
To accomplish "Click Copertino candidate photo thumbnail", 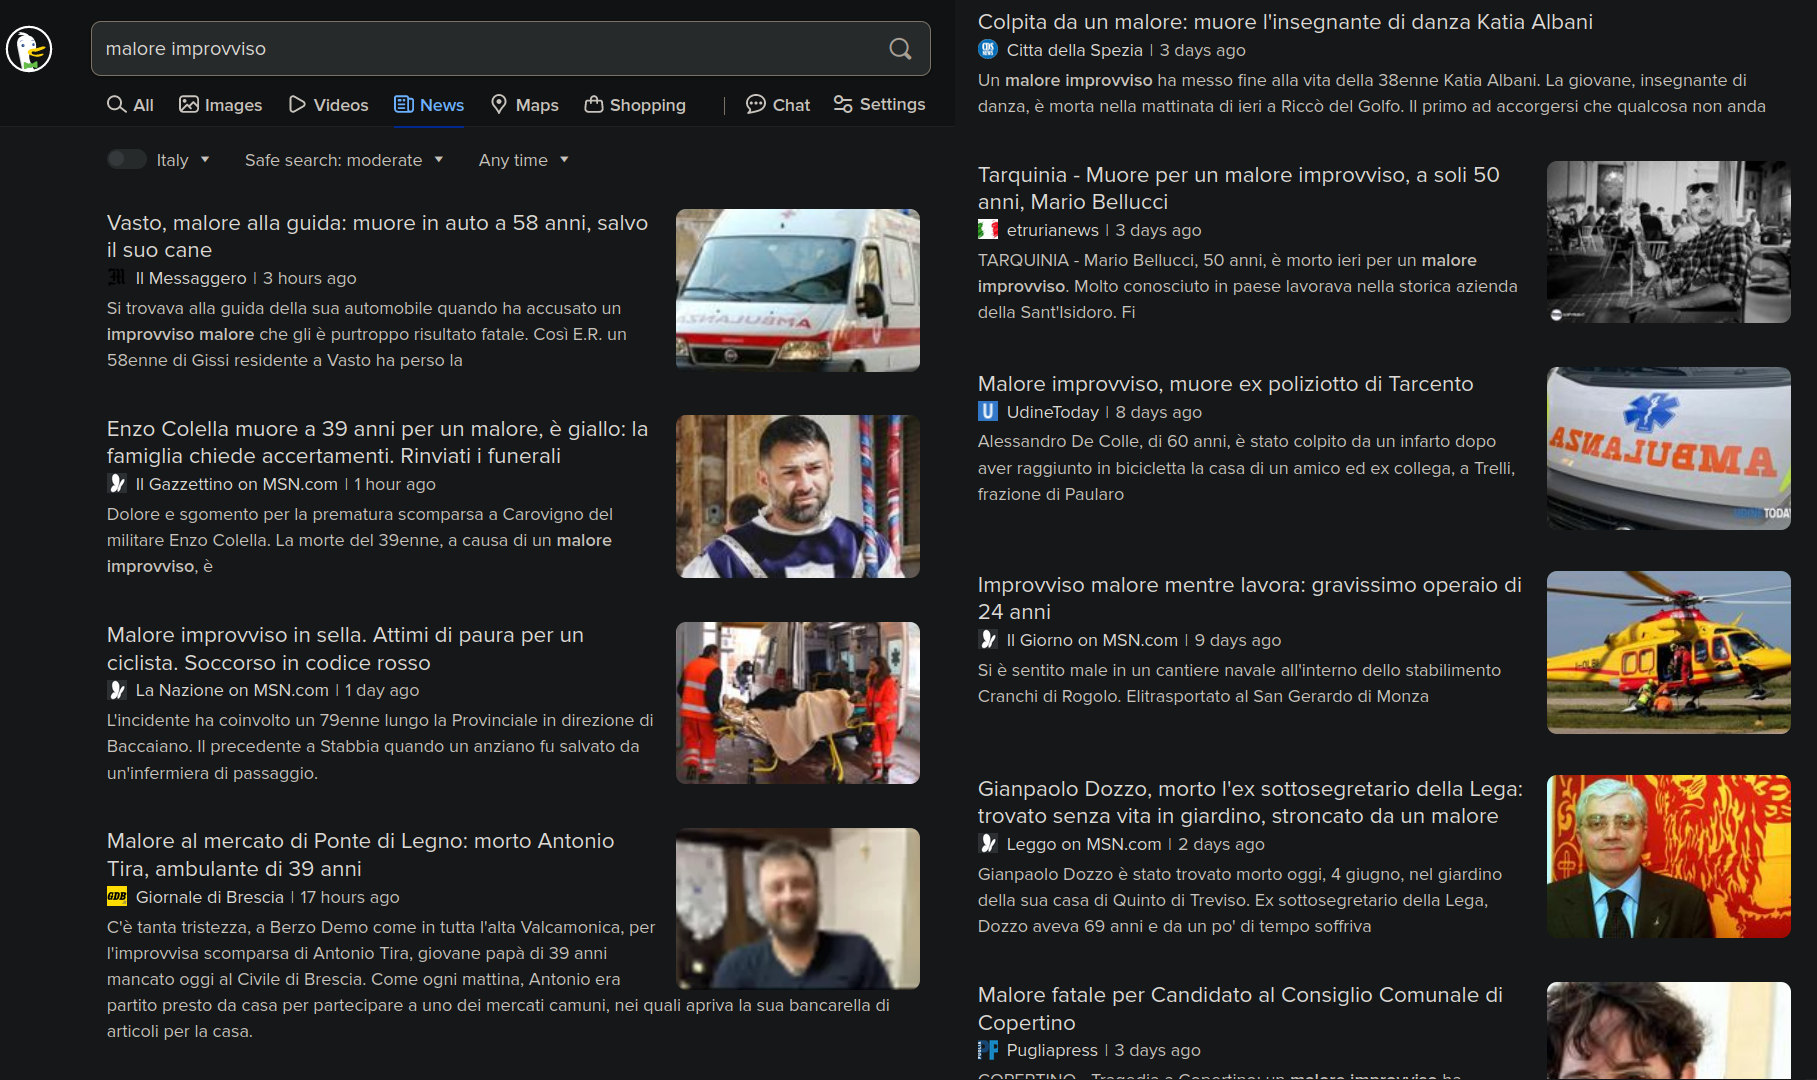I will (x=1669, y=1030).
